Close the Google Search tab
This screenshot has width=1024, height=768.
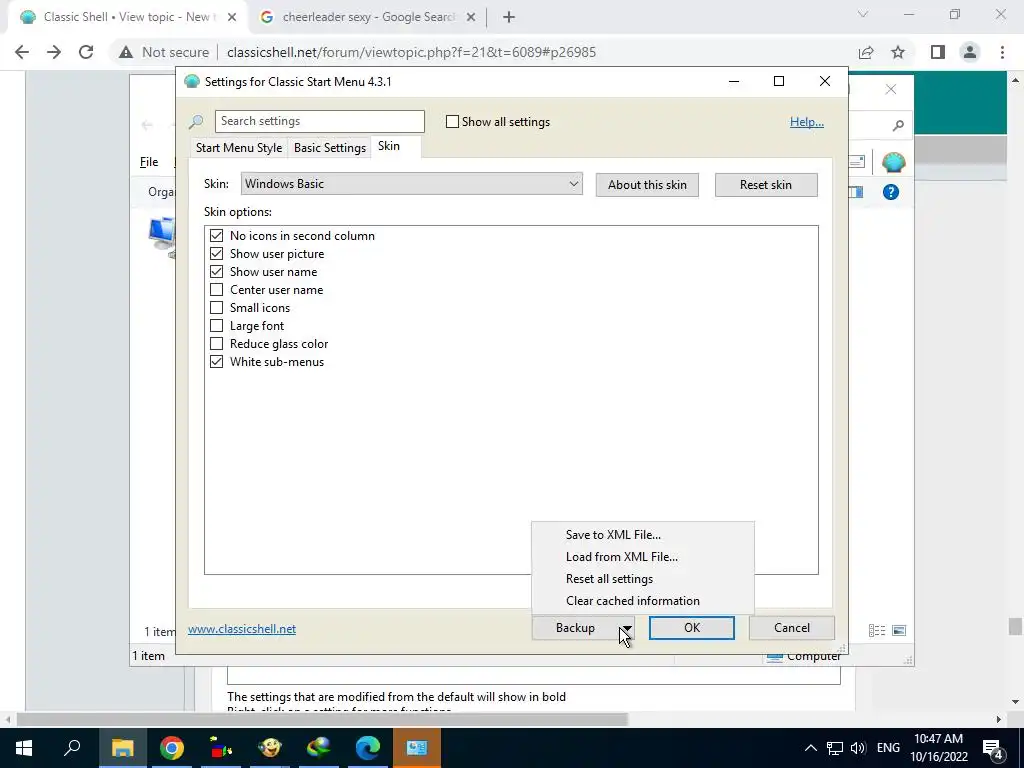[471, 17]
